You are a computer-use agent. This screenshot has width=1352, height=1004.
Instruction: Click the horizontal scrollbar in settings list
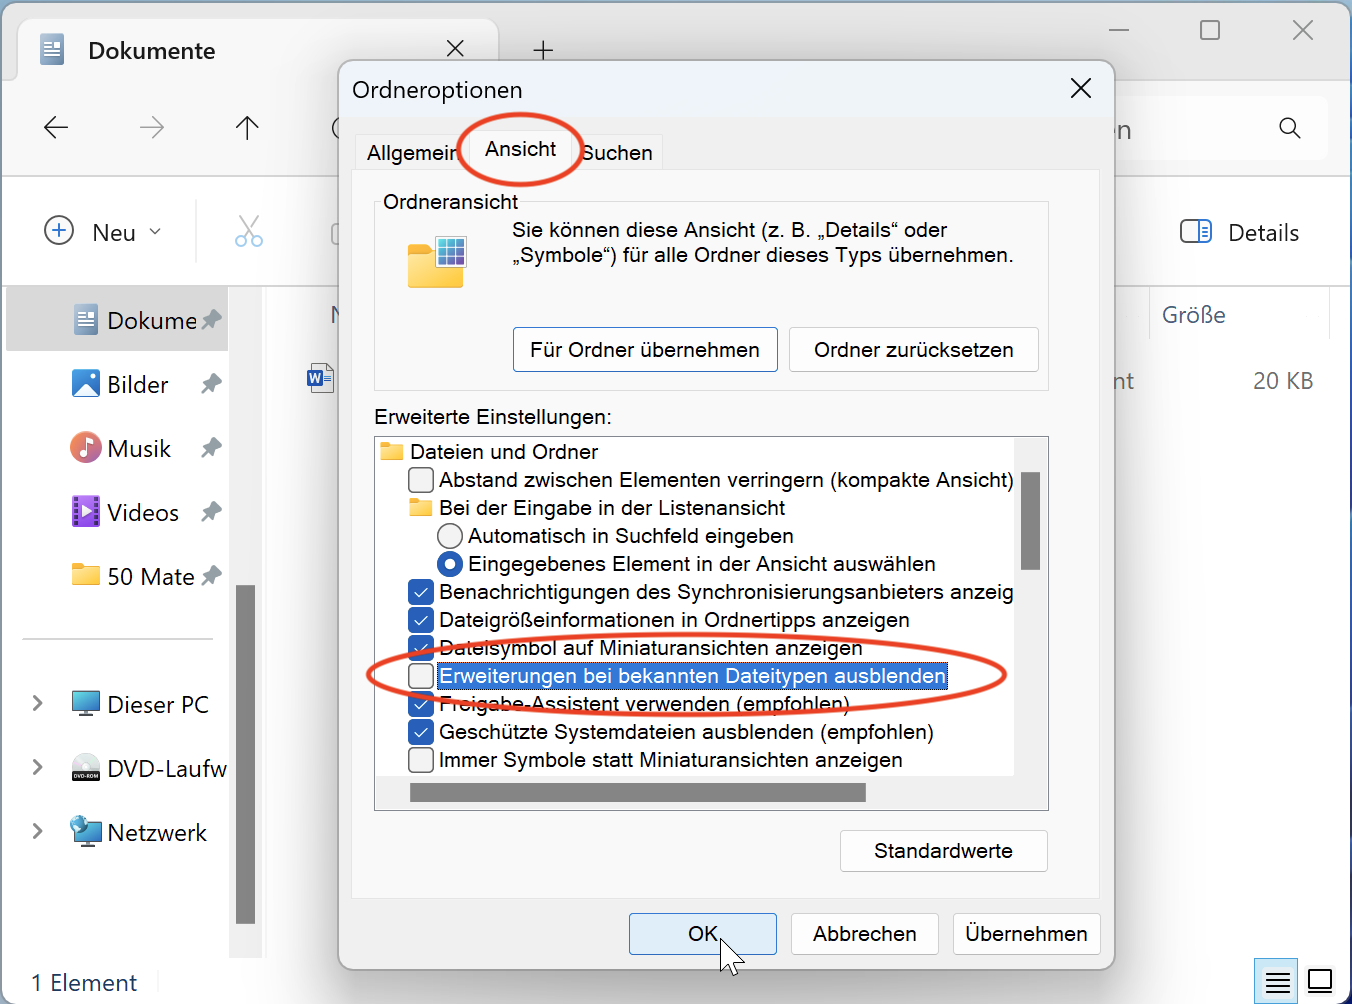point(637,793)
